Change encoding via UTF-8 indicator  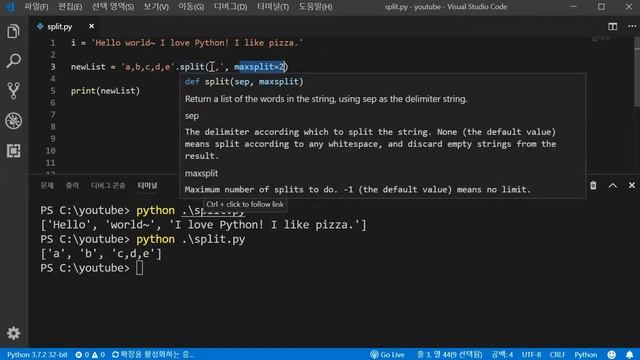[531, 355]
